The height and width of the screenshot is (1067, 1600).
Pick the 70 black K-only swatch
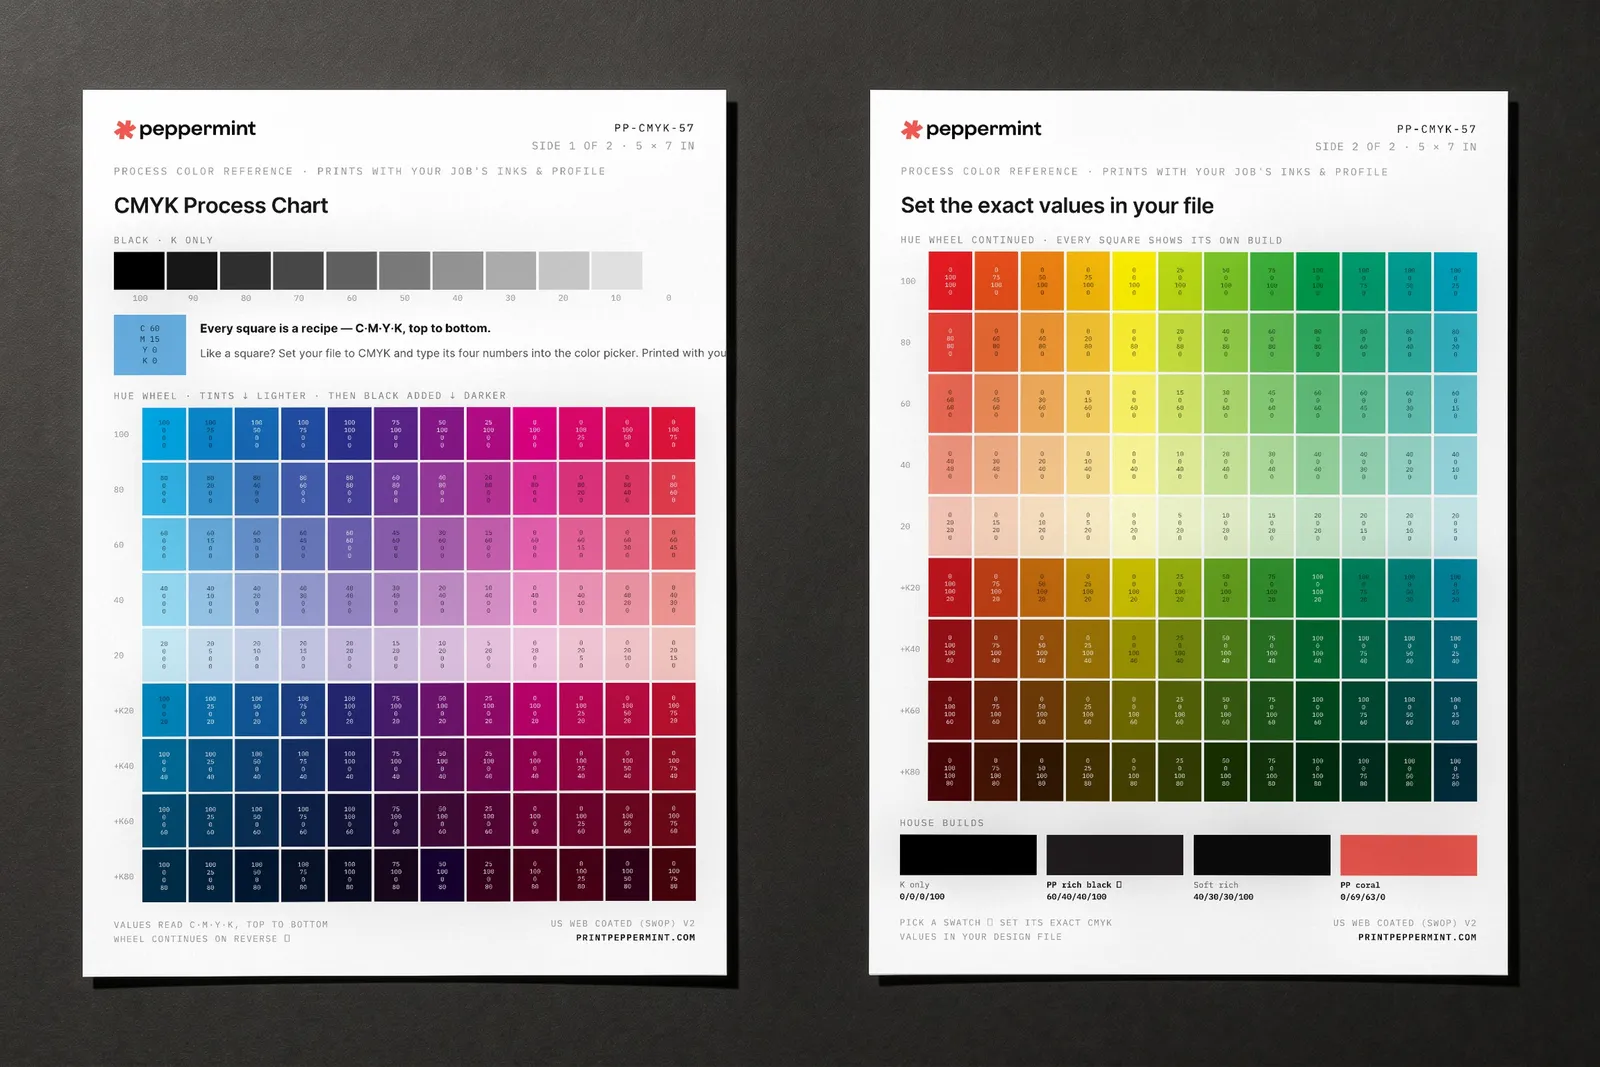click(x=298, y=271)
